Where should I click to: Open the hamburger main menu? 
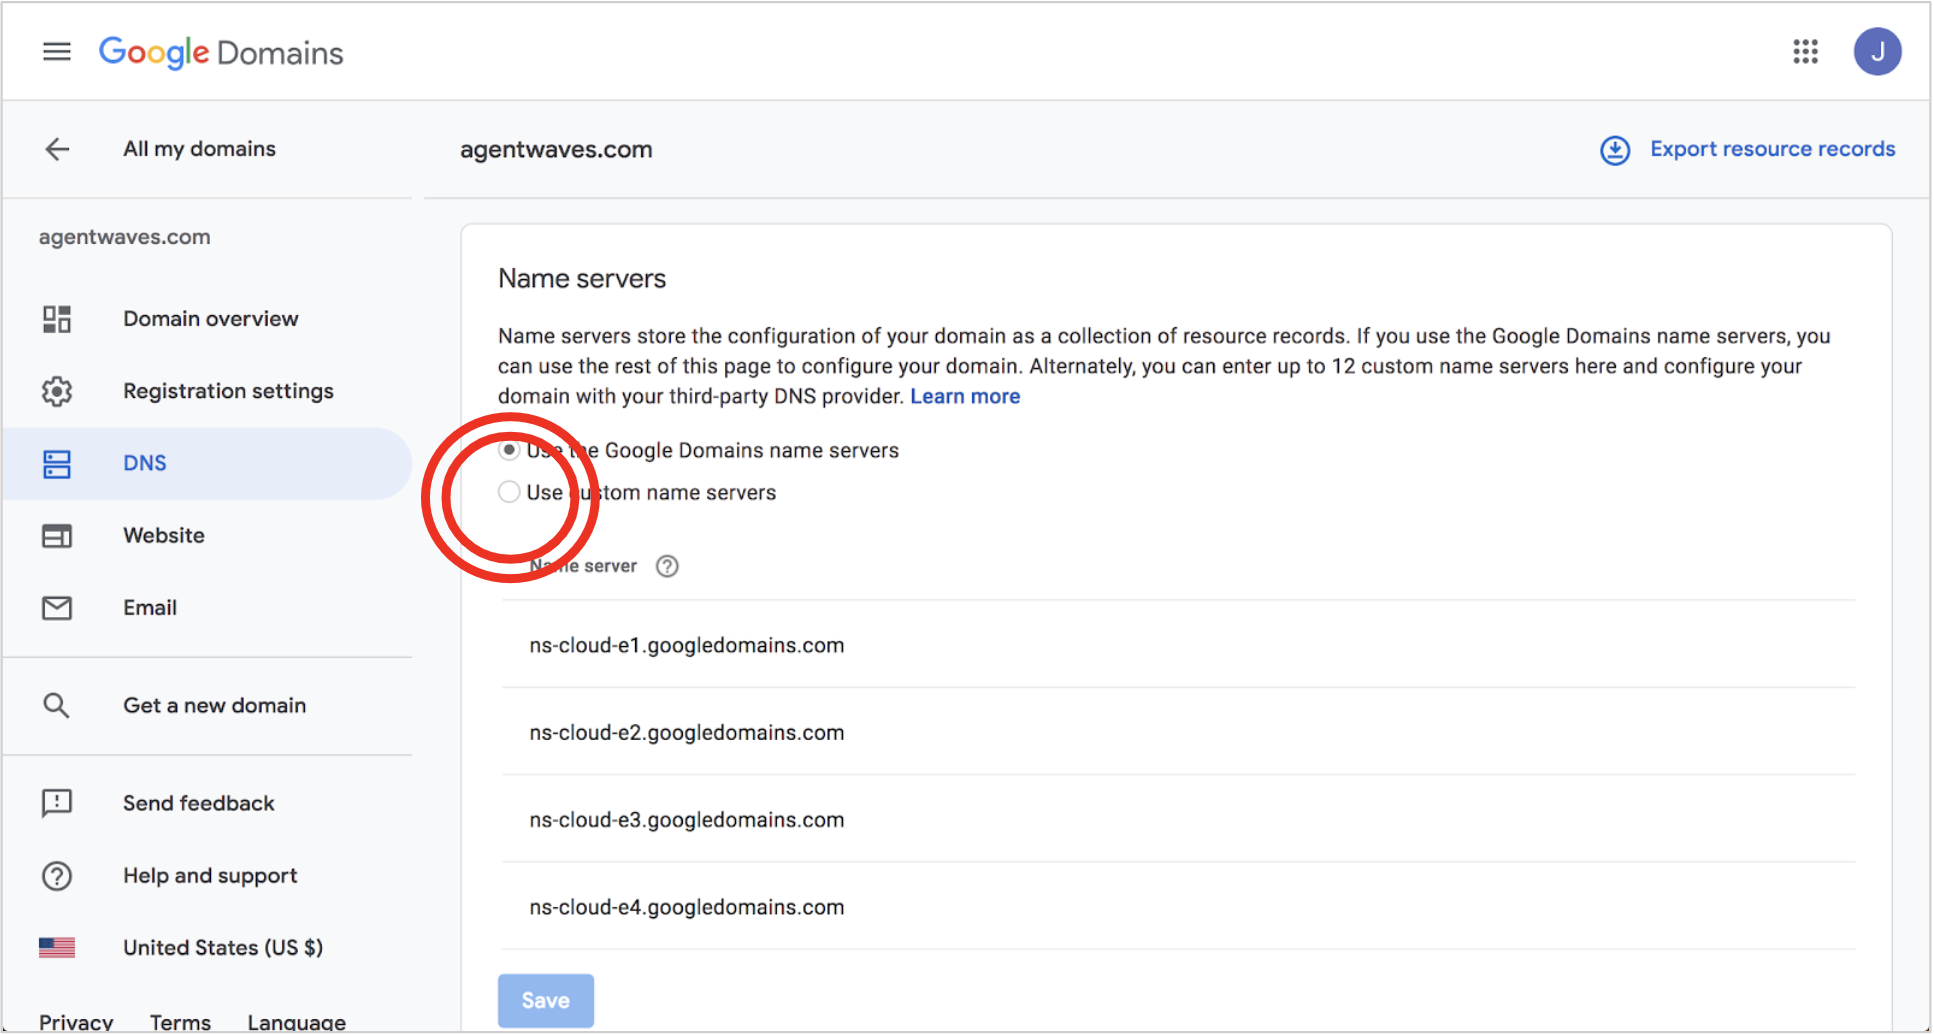pos(57,51)
